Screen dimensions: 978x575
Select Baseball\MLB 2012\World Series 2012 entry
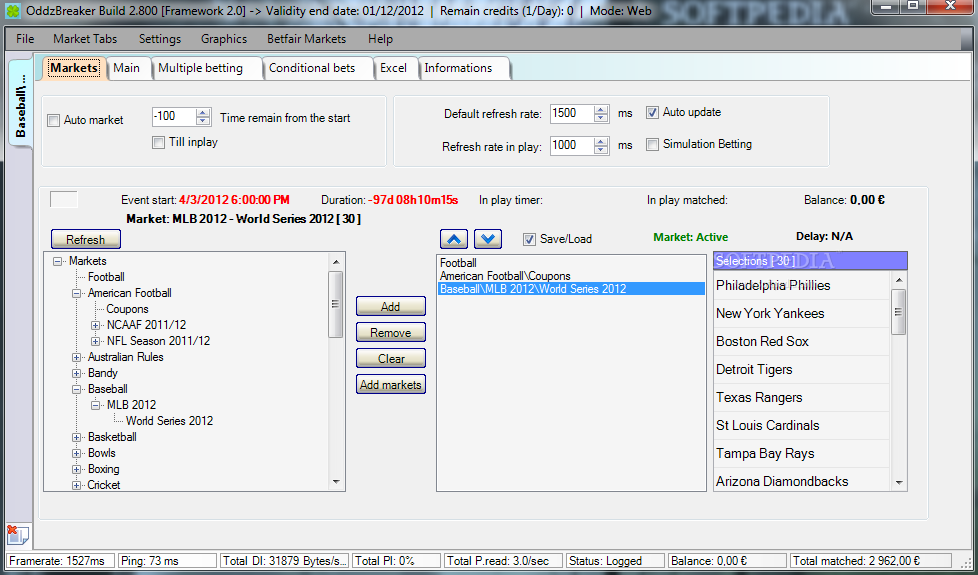tap(571, 289)
